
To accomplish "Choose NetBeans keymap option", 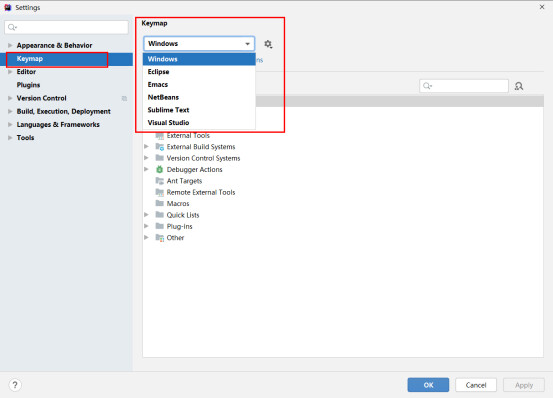I will pyautogui.click(x=199, y=97).
